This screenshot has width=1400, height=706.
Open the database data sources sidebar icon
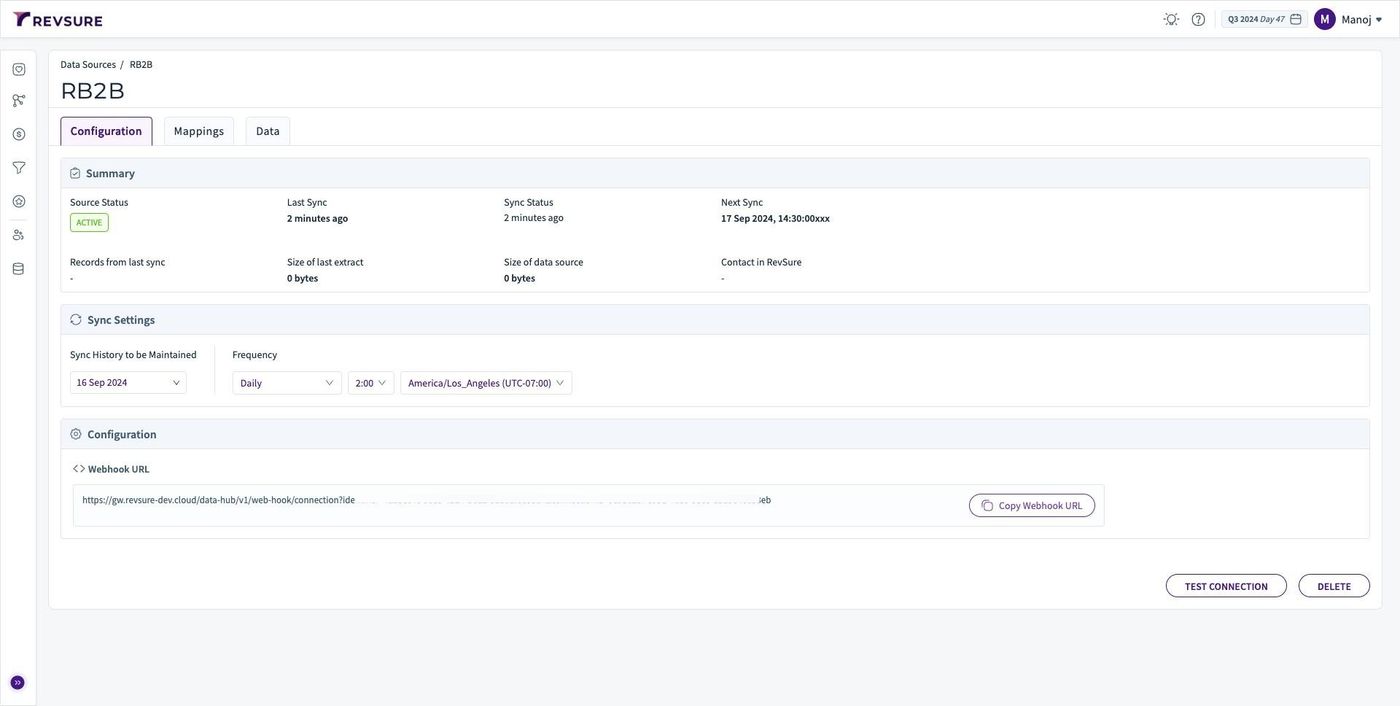click(19, 269)
